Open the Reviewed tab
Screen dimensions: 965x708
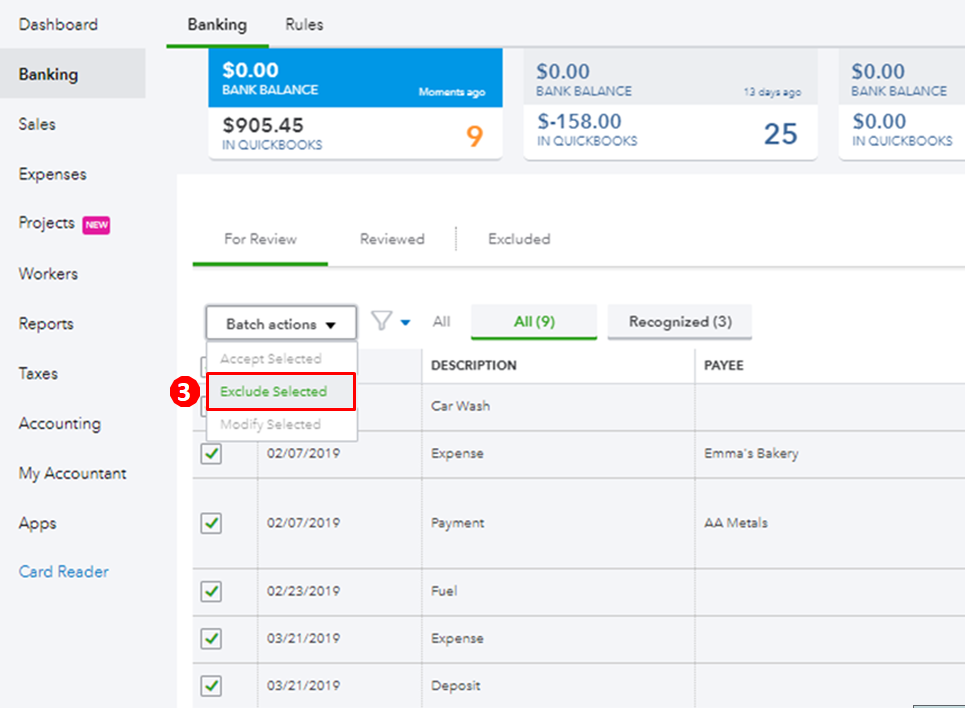pos(392,239)
